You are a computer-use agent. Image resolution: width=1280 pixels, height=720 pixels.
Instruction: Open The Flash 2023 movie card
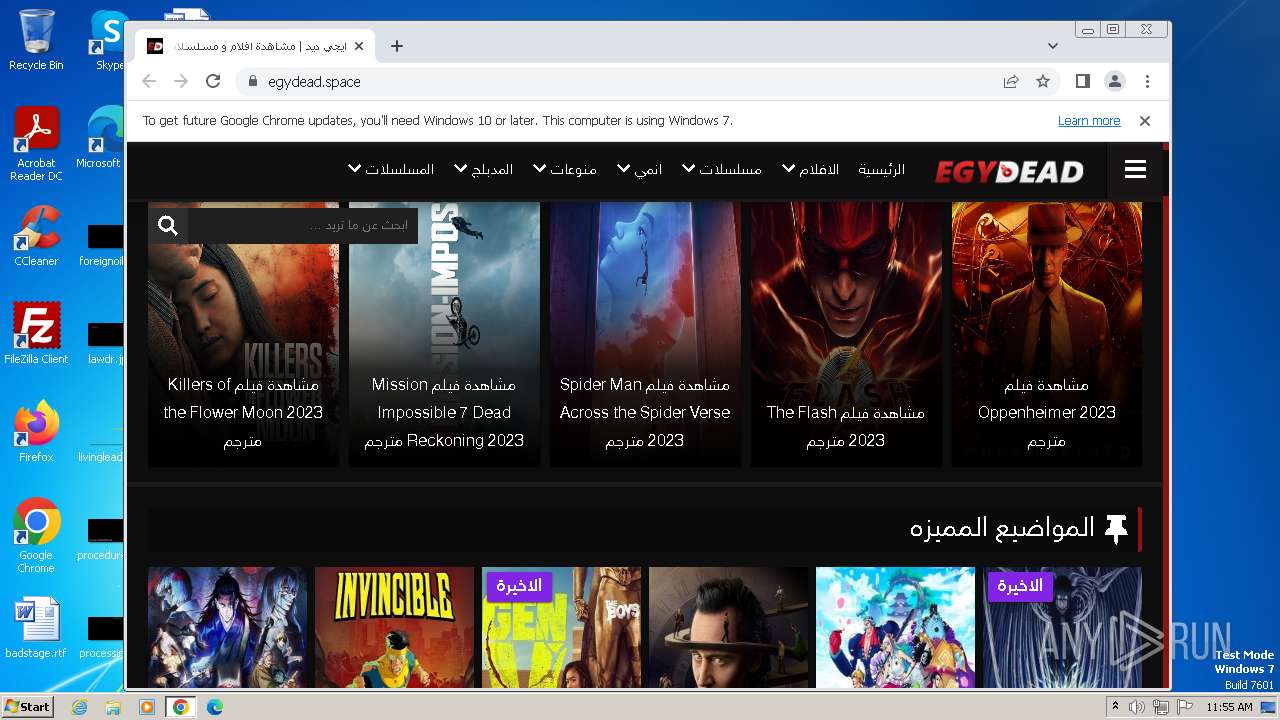coord(846,334)
